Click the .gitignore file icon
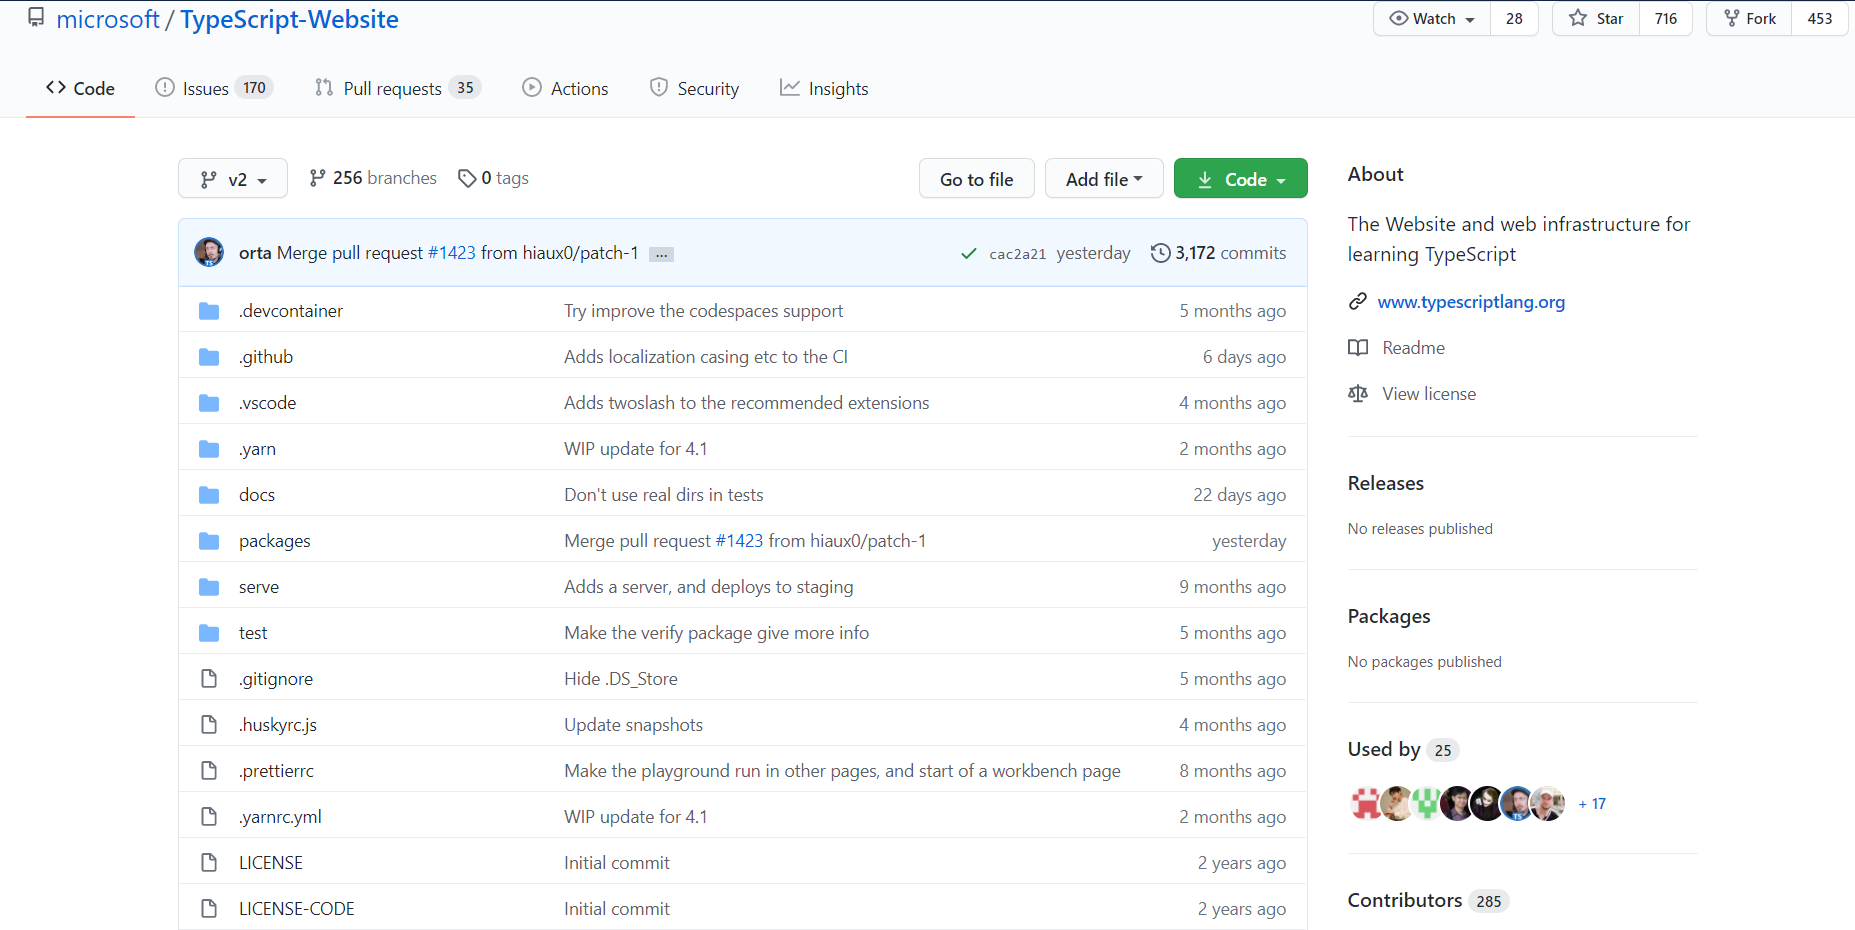Image resolution: width=1855 pixels, height=930 pixels. tap(209, 679)
